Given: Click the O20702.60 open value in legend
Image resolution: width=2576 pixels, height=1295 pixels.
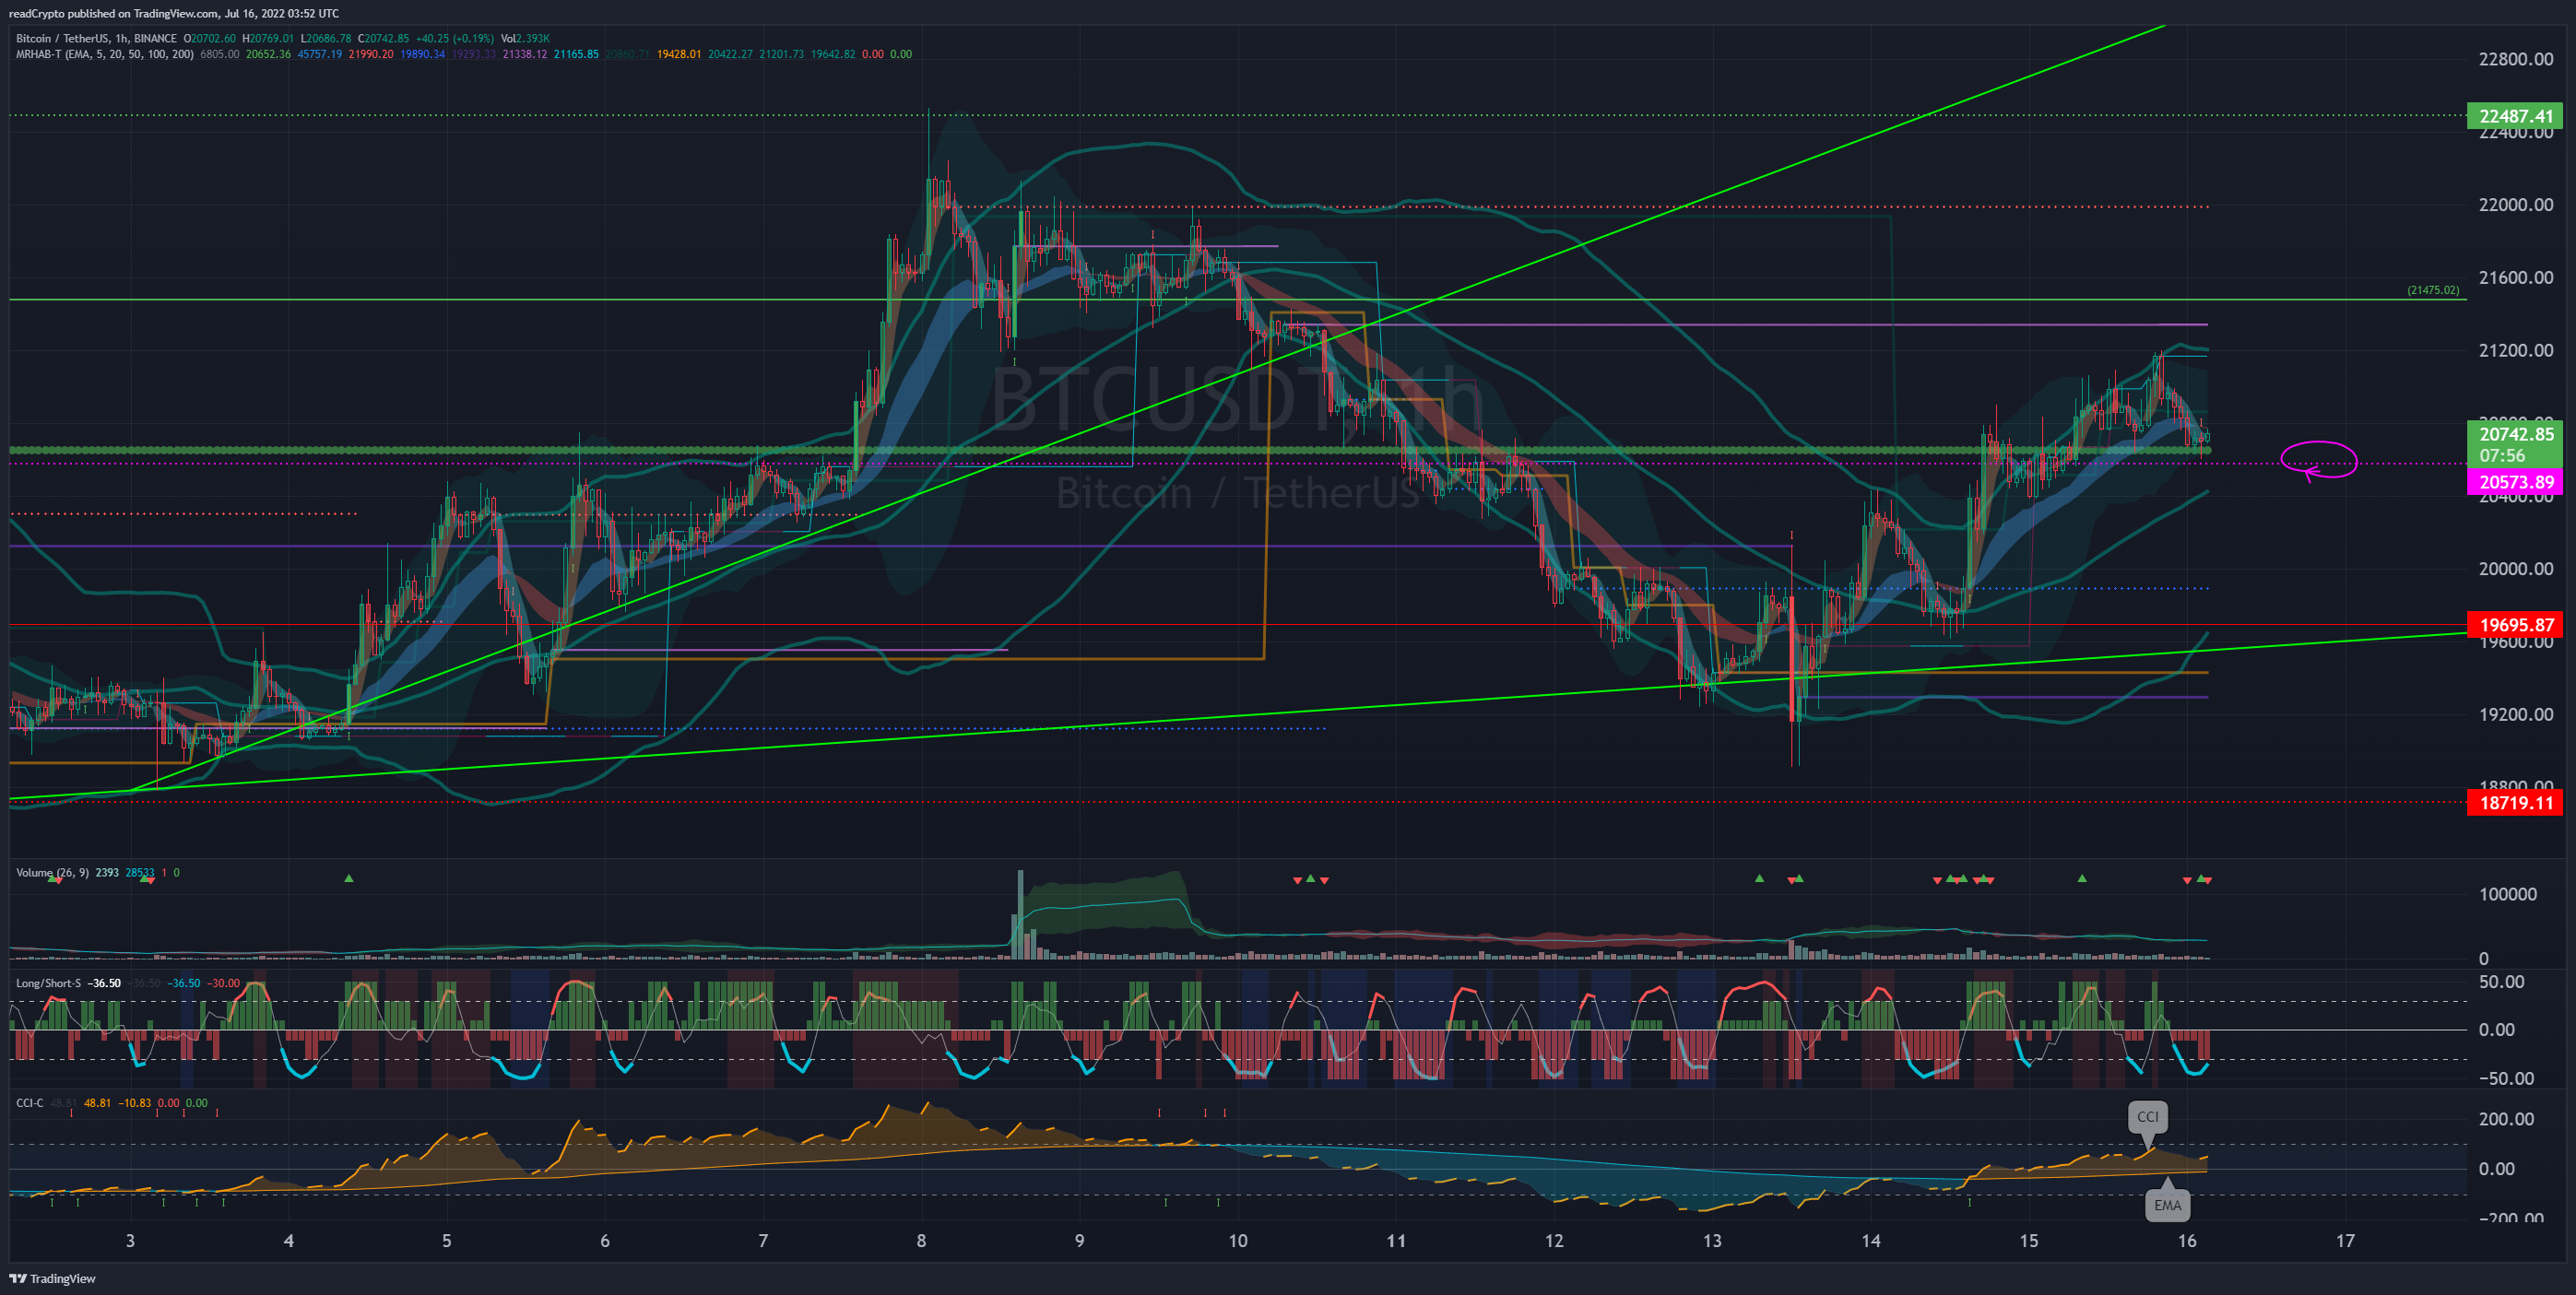Looking at the screenshot, I should 210,38.
